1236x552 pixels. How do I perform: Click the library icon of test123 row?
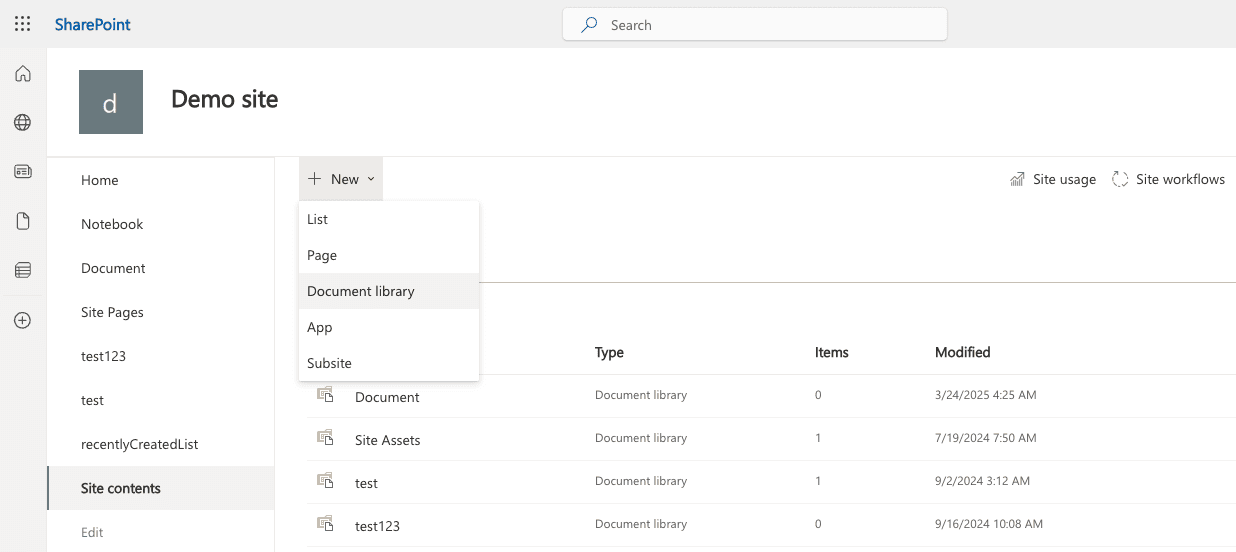(325, 523)
